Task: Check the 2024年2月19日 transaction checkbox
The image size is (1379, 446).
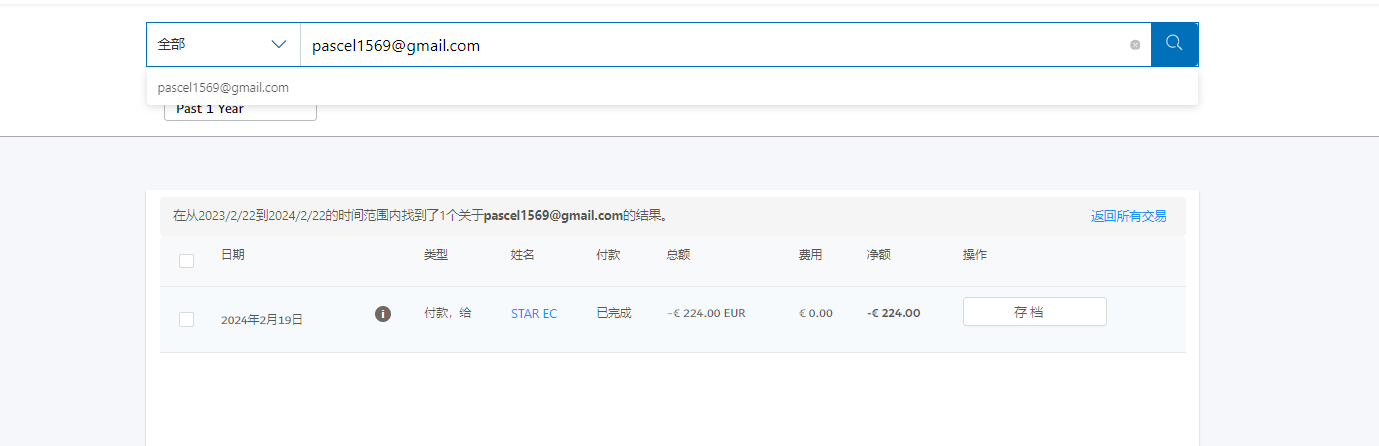Action: pyautogui.click(x=186, y=319)
